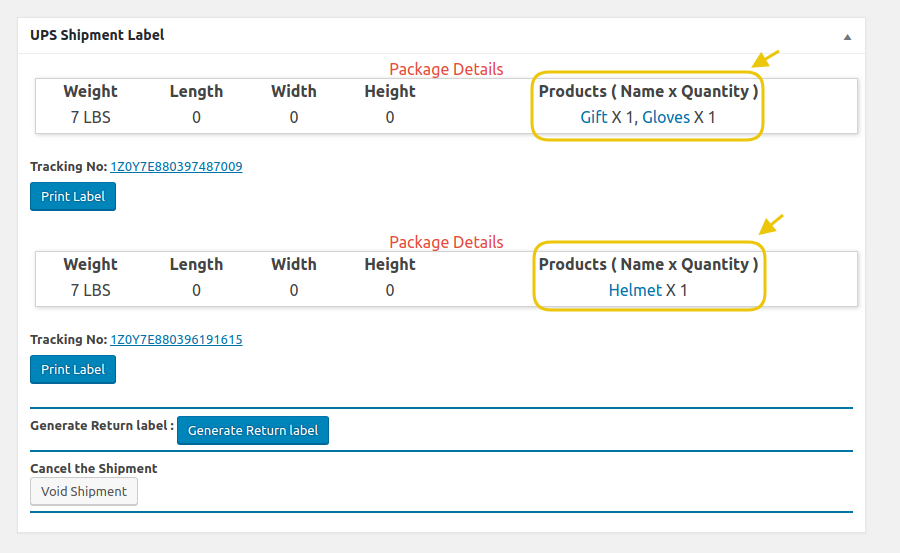The height and width of the screenshot is (553, 900).
Task: Click Length header in Helmet package table
Action: (196, 264)
